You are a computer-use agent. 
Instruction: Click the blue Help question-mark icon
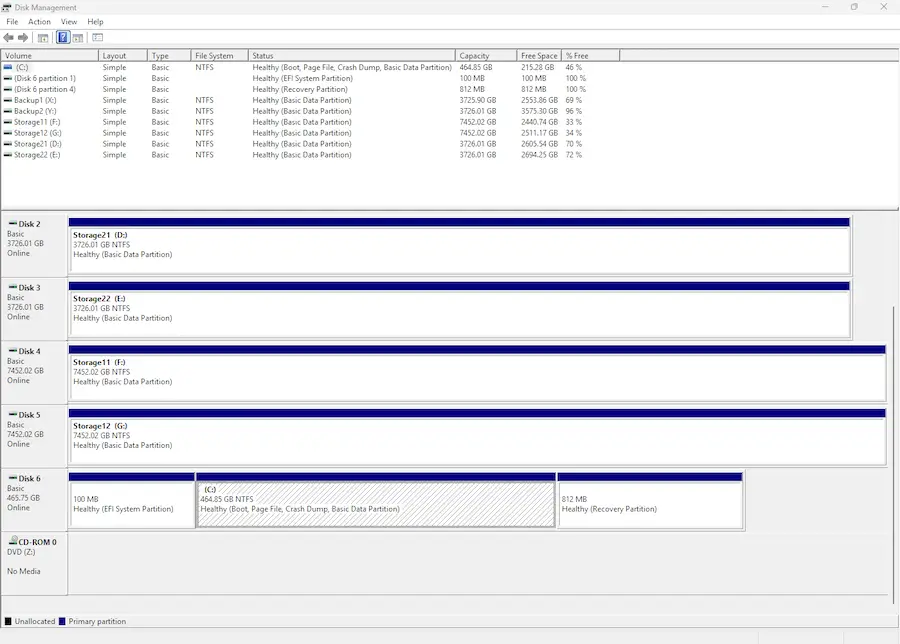63,38
